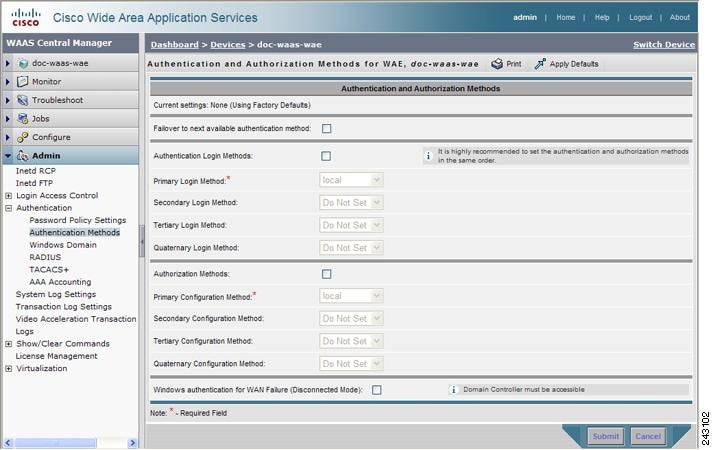Click the sidebar scroll left arrow
The height and width of the screenshot is (450, 712).
8,442
